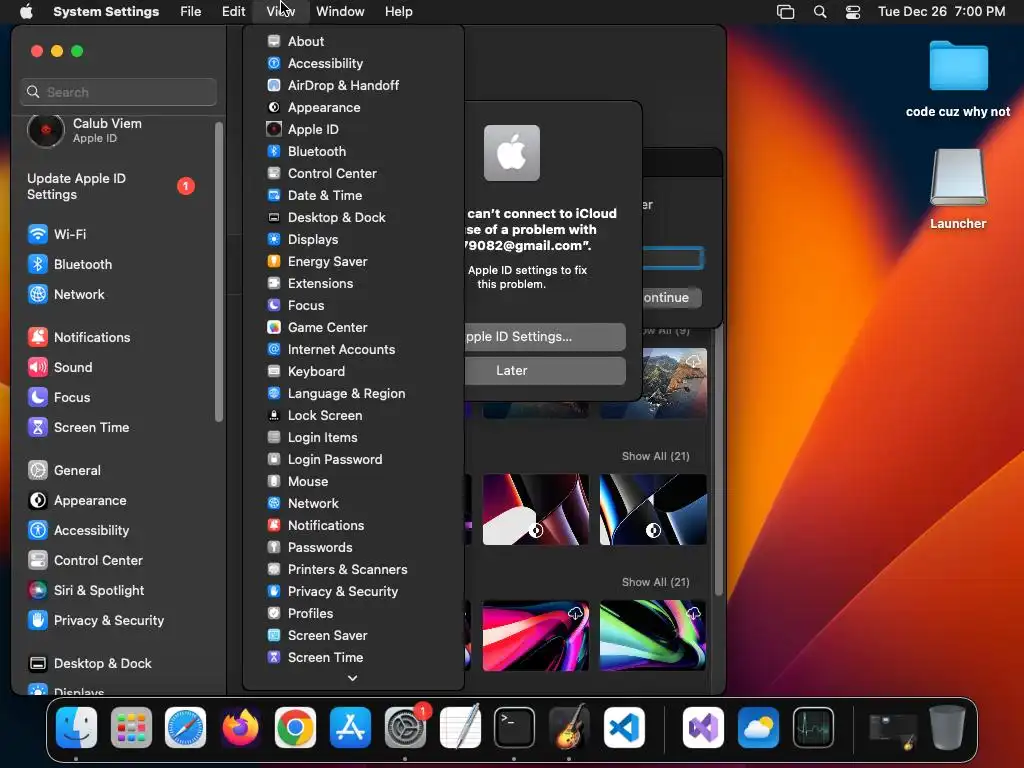Click Apple ID Settings... button
The image size is (1024, 768).
(x=545, y=336)
